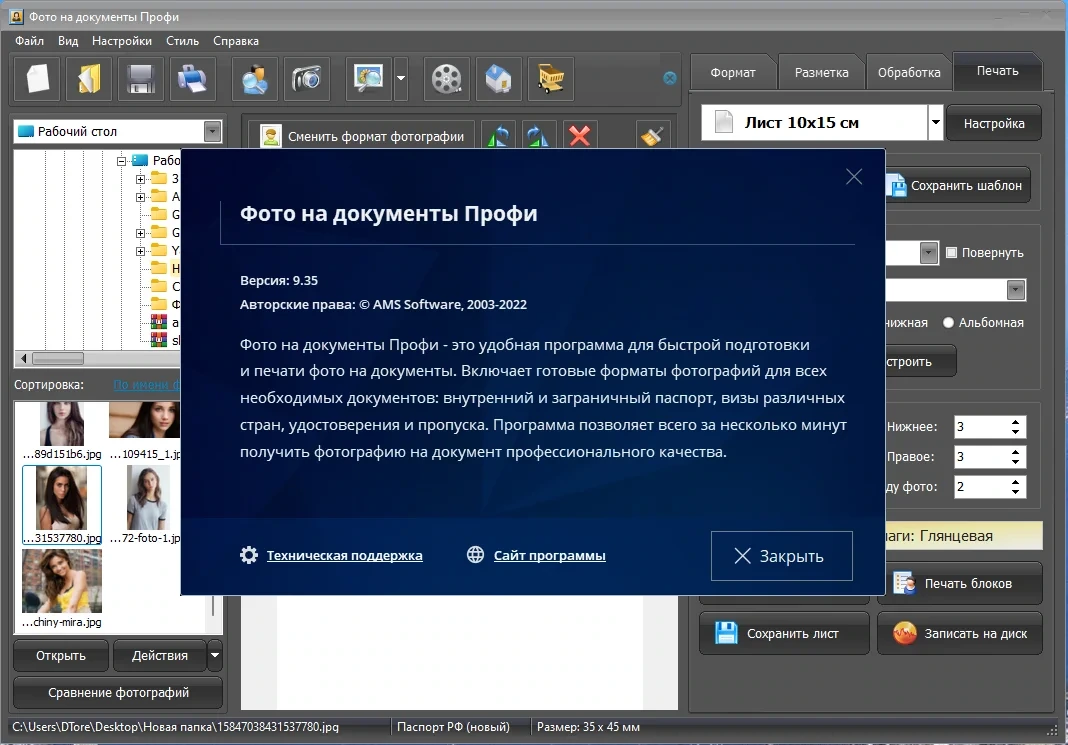The width and height of the screenshot is (1068, 745).
Task: Select thumbnail ...89d151b6.jpg
Action: (62, 431)
